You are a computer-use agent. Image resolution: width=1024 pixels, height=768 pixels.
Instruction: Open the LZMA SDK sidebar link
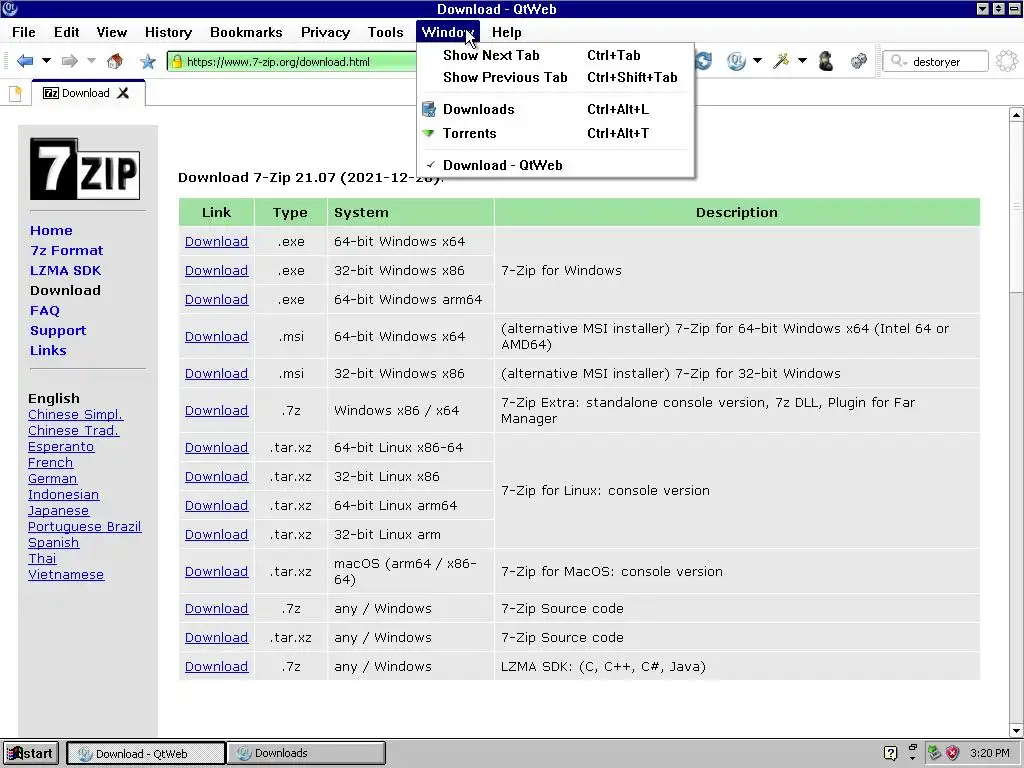tap(65, 270)
